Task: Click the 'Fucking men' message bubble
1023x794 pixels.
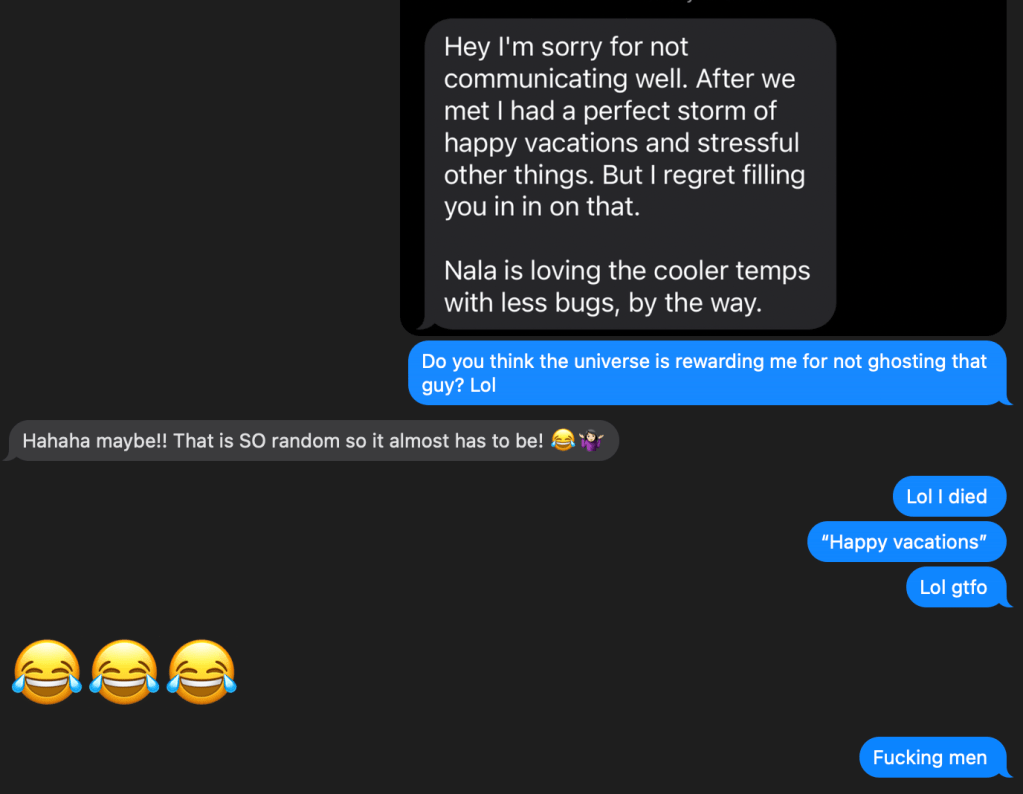Action: coord(933,757)
